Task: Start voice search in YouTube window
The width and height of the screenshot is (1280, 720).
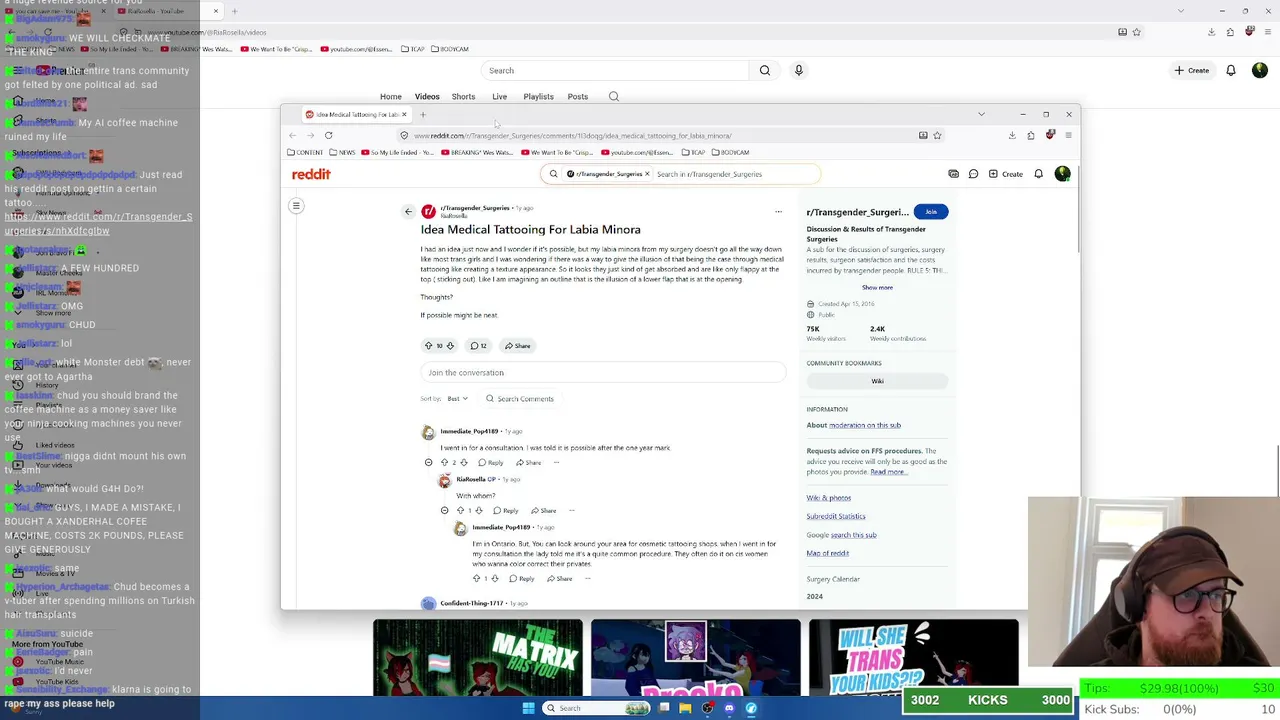Action: (x=798, y=70)
